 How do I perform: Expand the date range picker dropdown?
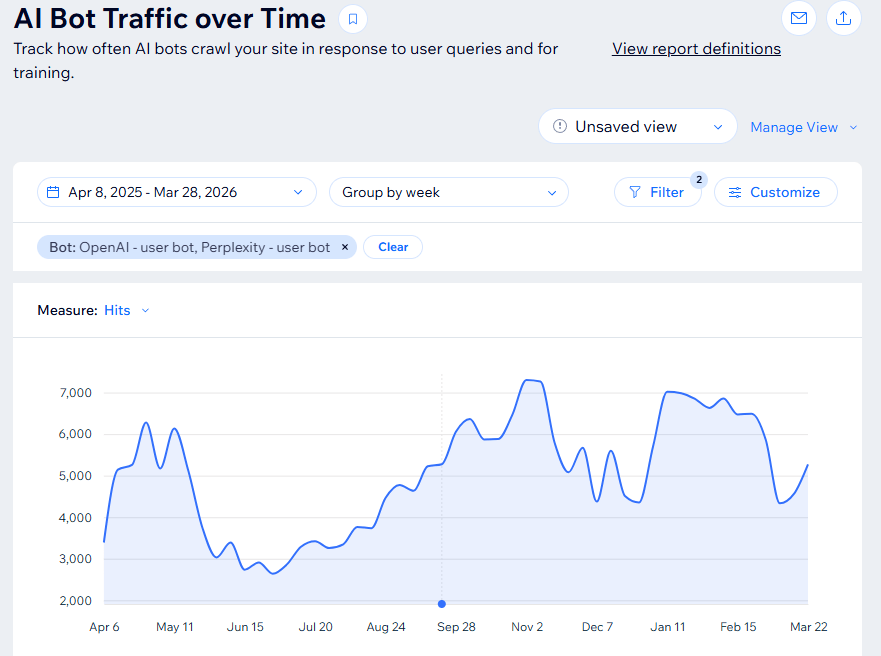(x=297, y=192)
